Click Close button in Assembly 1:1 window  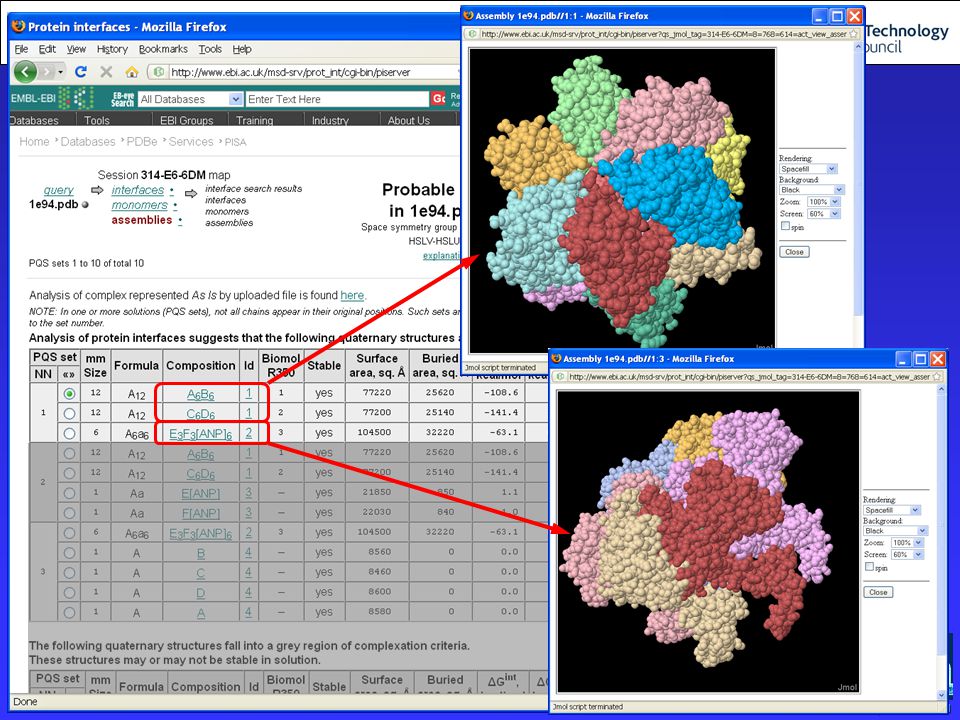tap(794, 252)
